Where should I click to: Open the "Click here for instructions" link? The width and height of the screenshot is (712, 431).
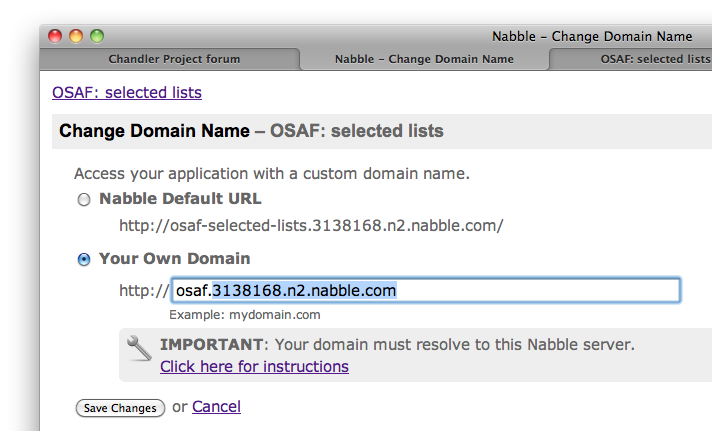tap(254, 366)
